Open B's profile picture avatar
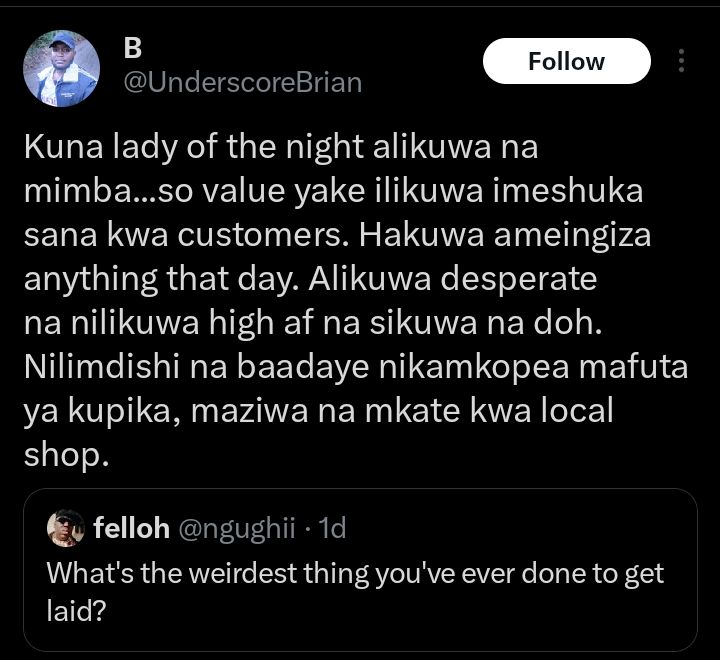Image resolution: width=720 pixels, height=660 pixels. pos(62,68)
